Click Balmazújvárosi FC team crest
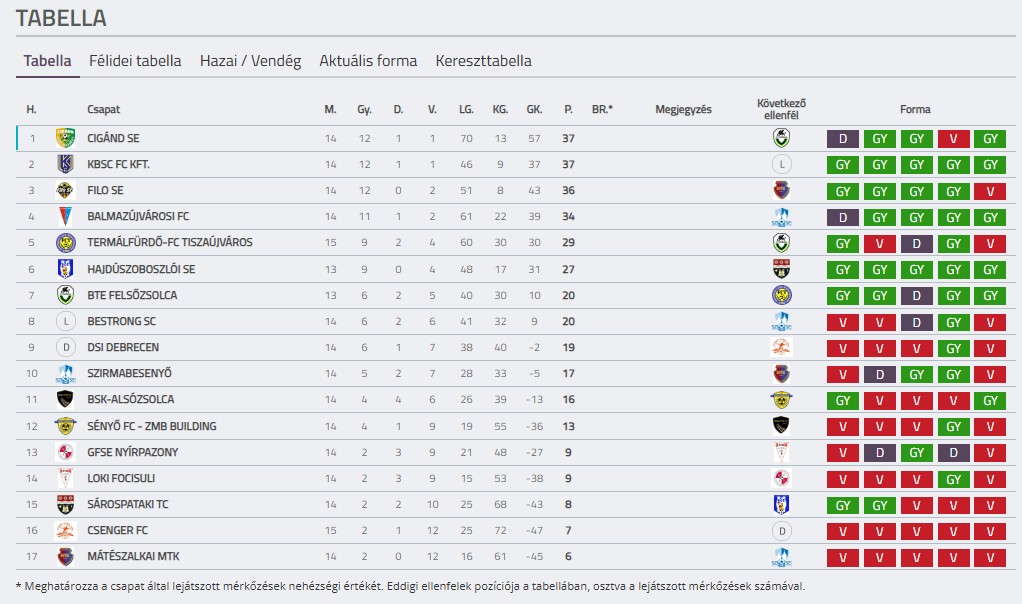 pyautogui.click(x=65, y=216)
